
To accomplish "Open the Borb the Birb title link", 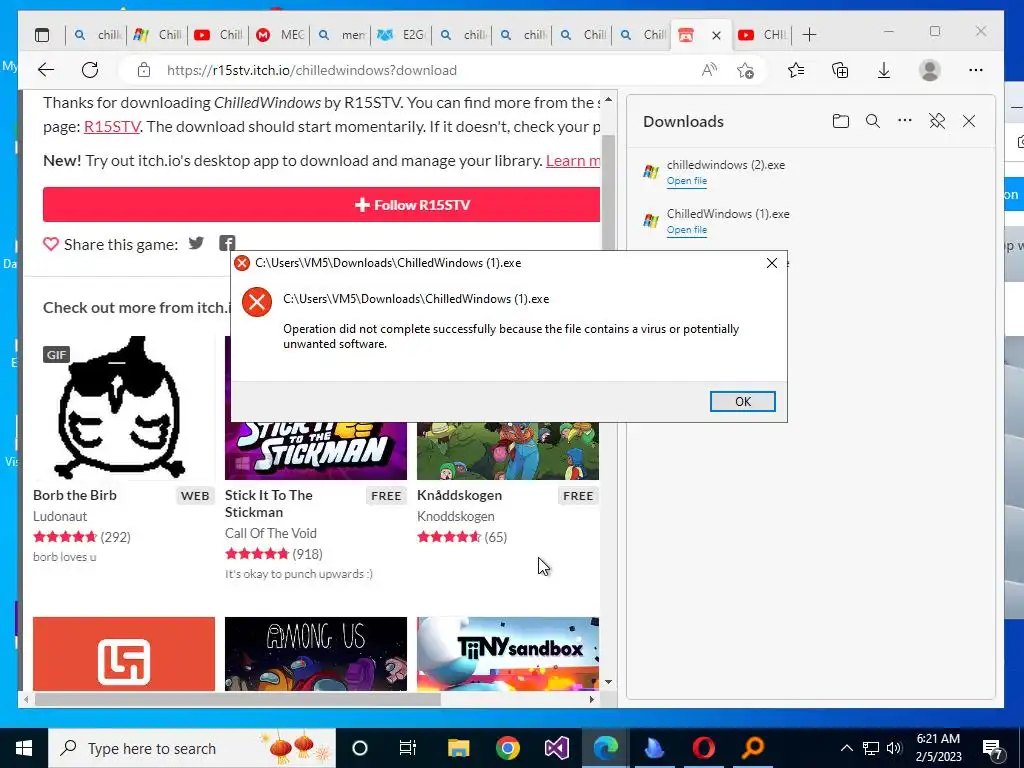I will coord(74,495).
